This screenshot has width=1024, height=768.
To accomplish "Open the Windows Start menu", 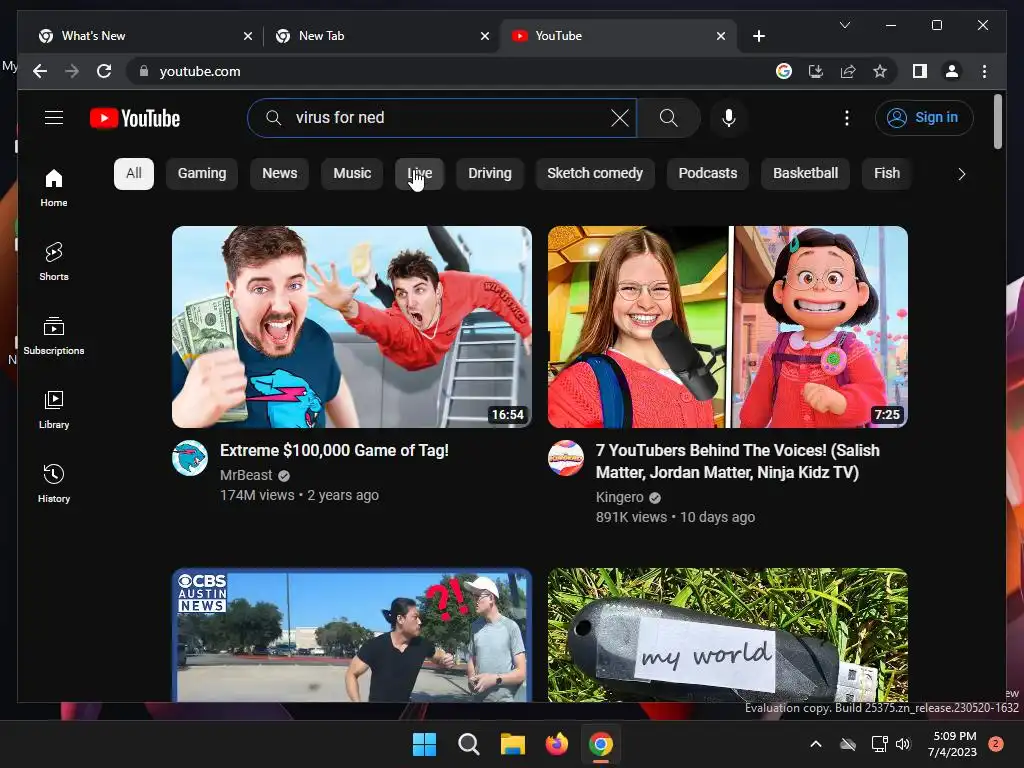I will tap(424, 744).
